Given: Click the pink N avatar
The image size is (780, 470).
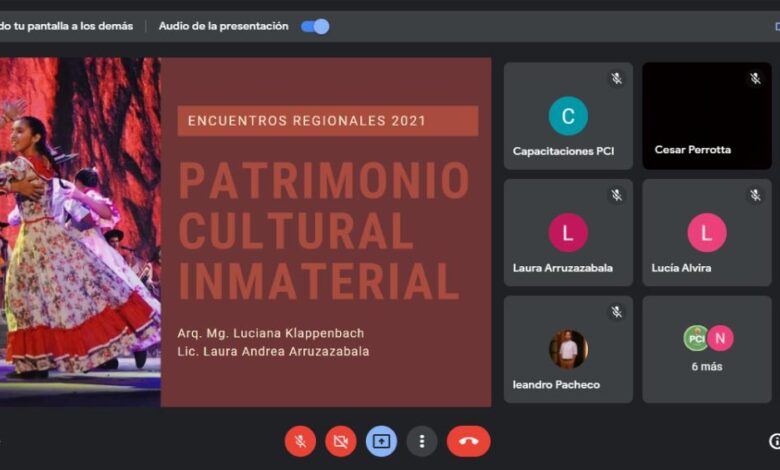Looking at the screenshot, I should click(x=720, y=338).
